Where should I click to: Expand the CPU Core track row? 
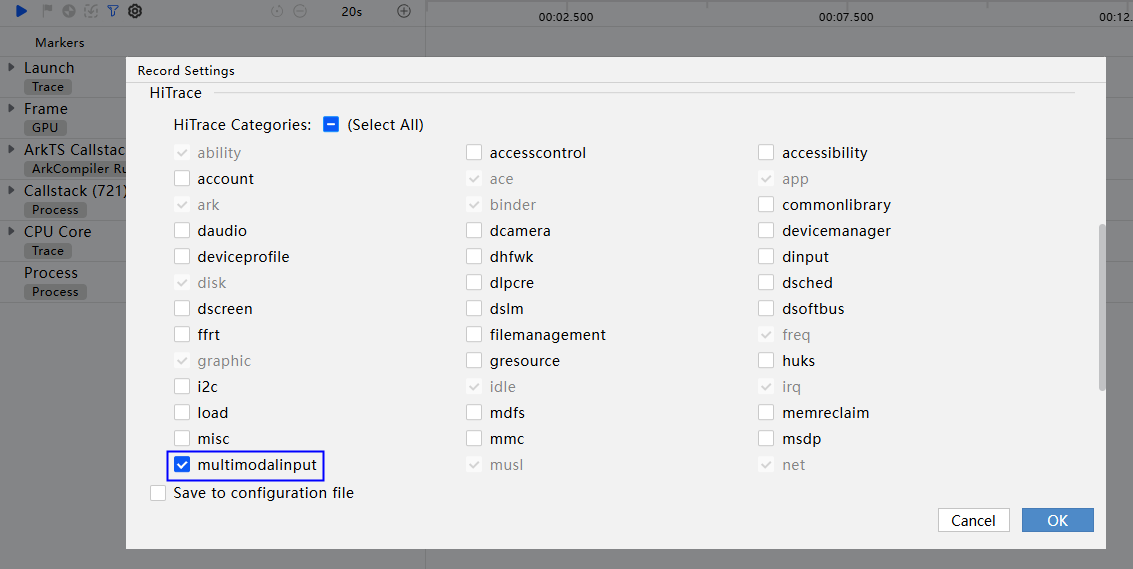11,231
